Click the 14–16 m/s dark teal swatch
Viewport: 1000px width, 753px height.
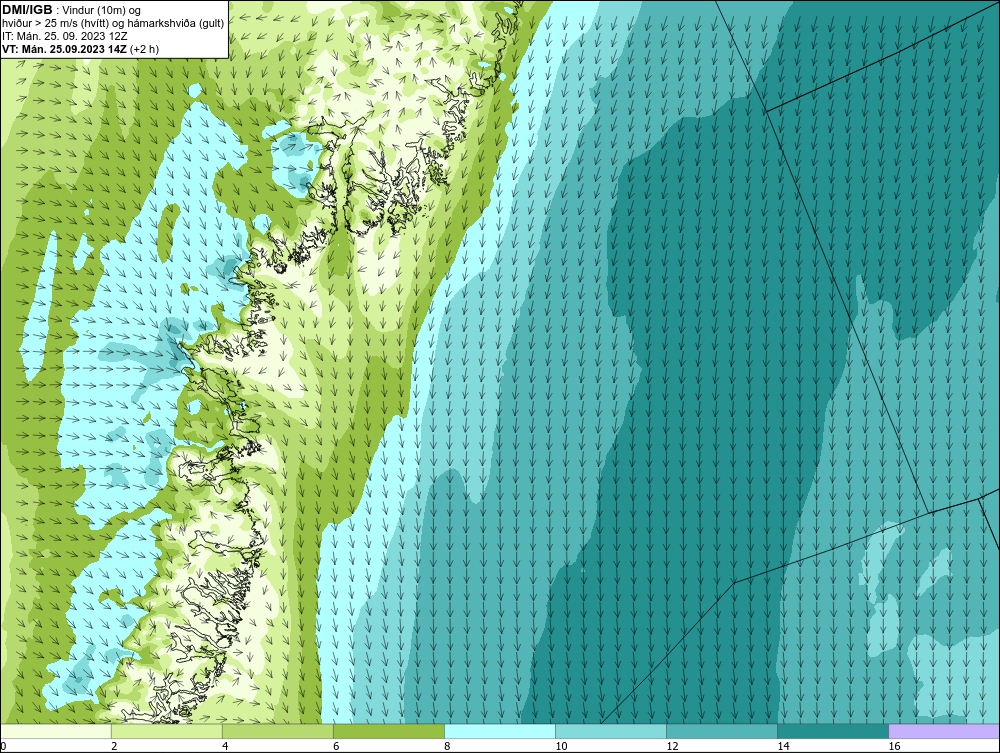coord(833,731)
